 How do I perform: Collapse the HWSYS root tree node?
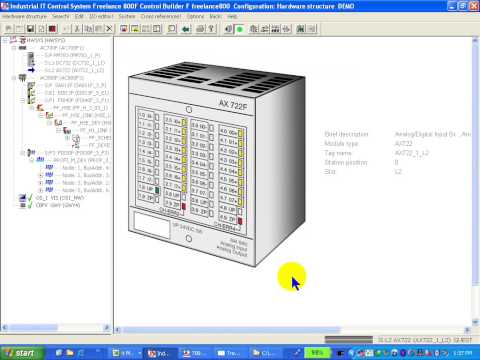pyautogui.click(x=5, y=40)
